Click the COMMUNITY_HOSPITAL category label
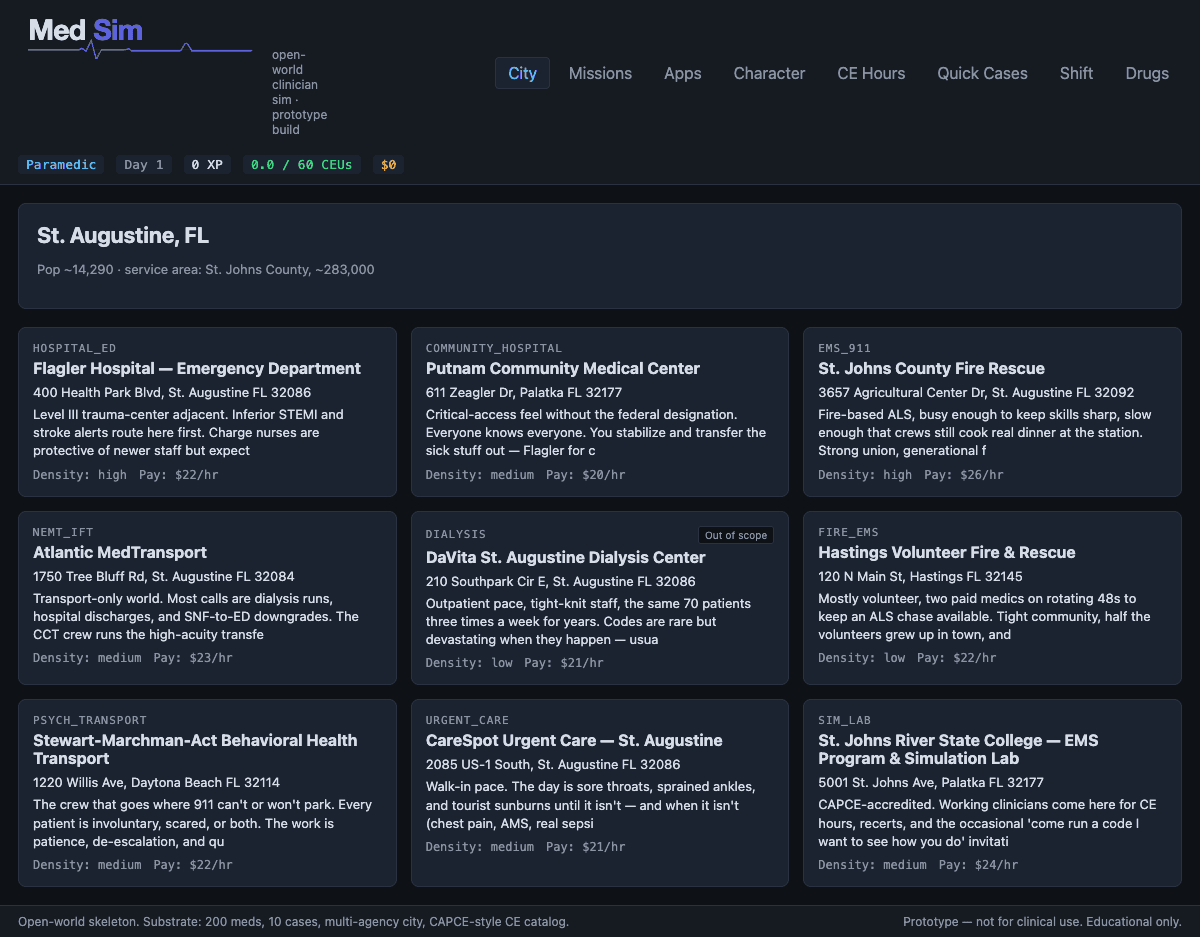 click(x=494, y=348)
